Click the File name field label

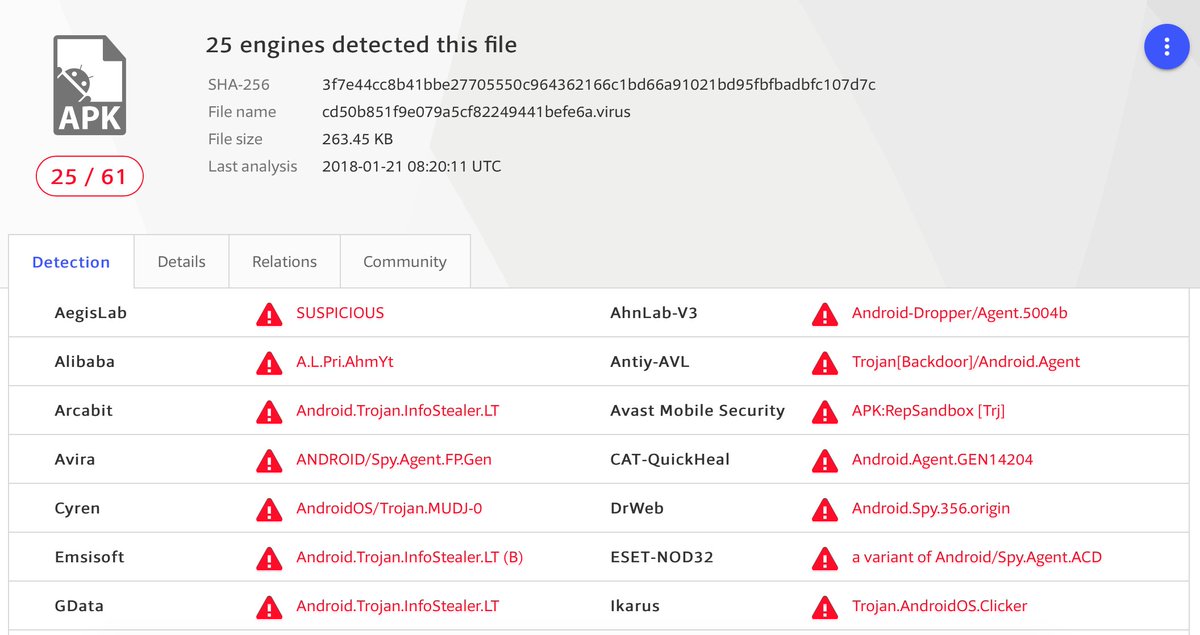point(242,112)
